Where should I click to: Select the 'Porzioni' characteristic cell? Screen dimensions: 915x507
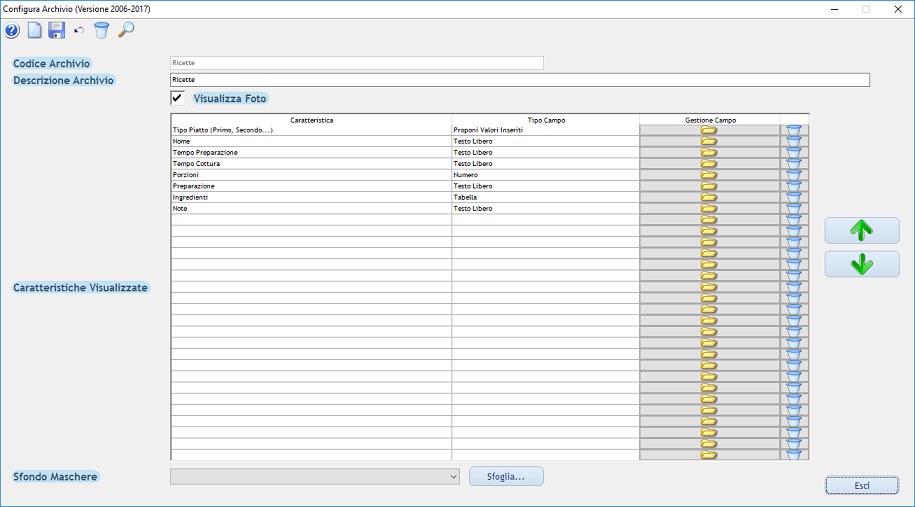pos(311,174)
